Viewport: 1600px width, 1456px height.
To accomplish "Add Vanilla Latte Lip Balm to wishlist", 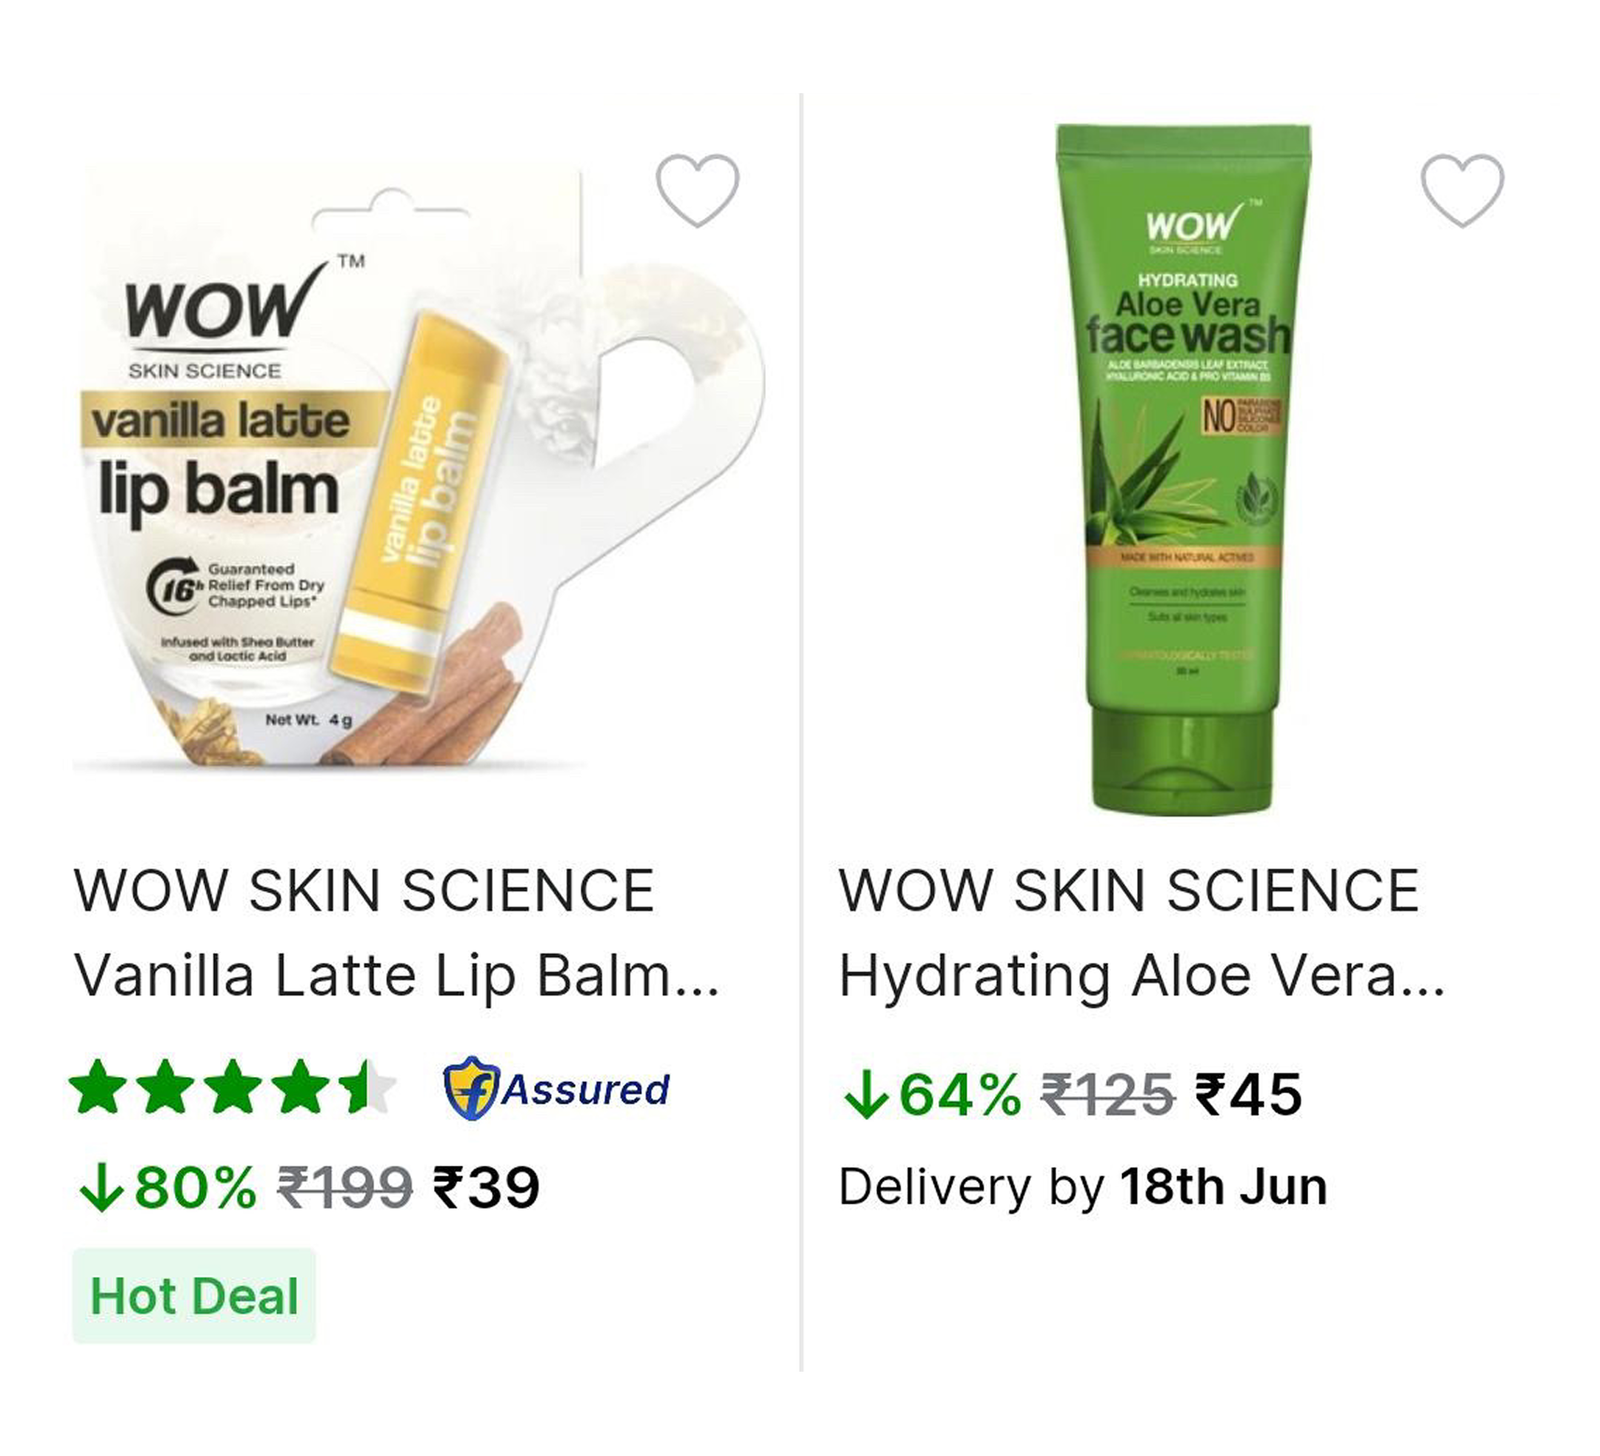I will 697,190.
